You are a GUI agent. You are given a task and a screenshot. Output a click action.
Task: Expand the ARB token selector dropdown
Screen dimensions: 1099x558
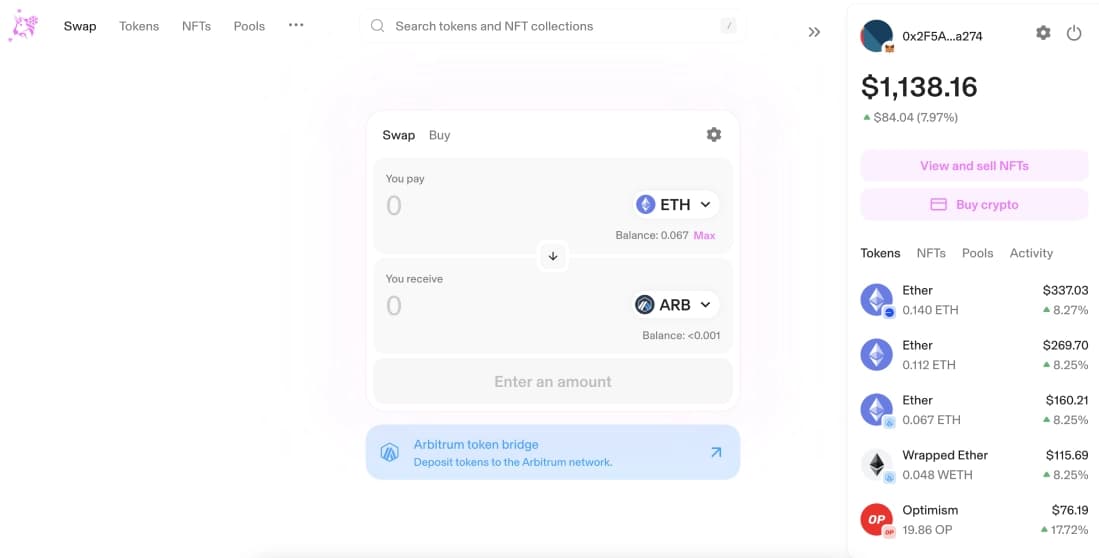click(x=676, y=305)
